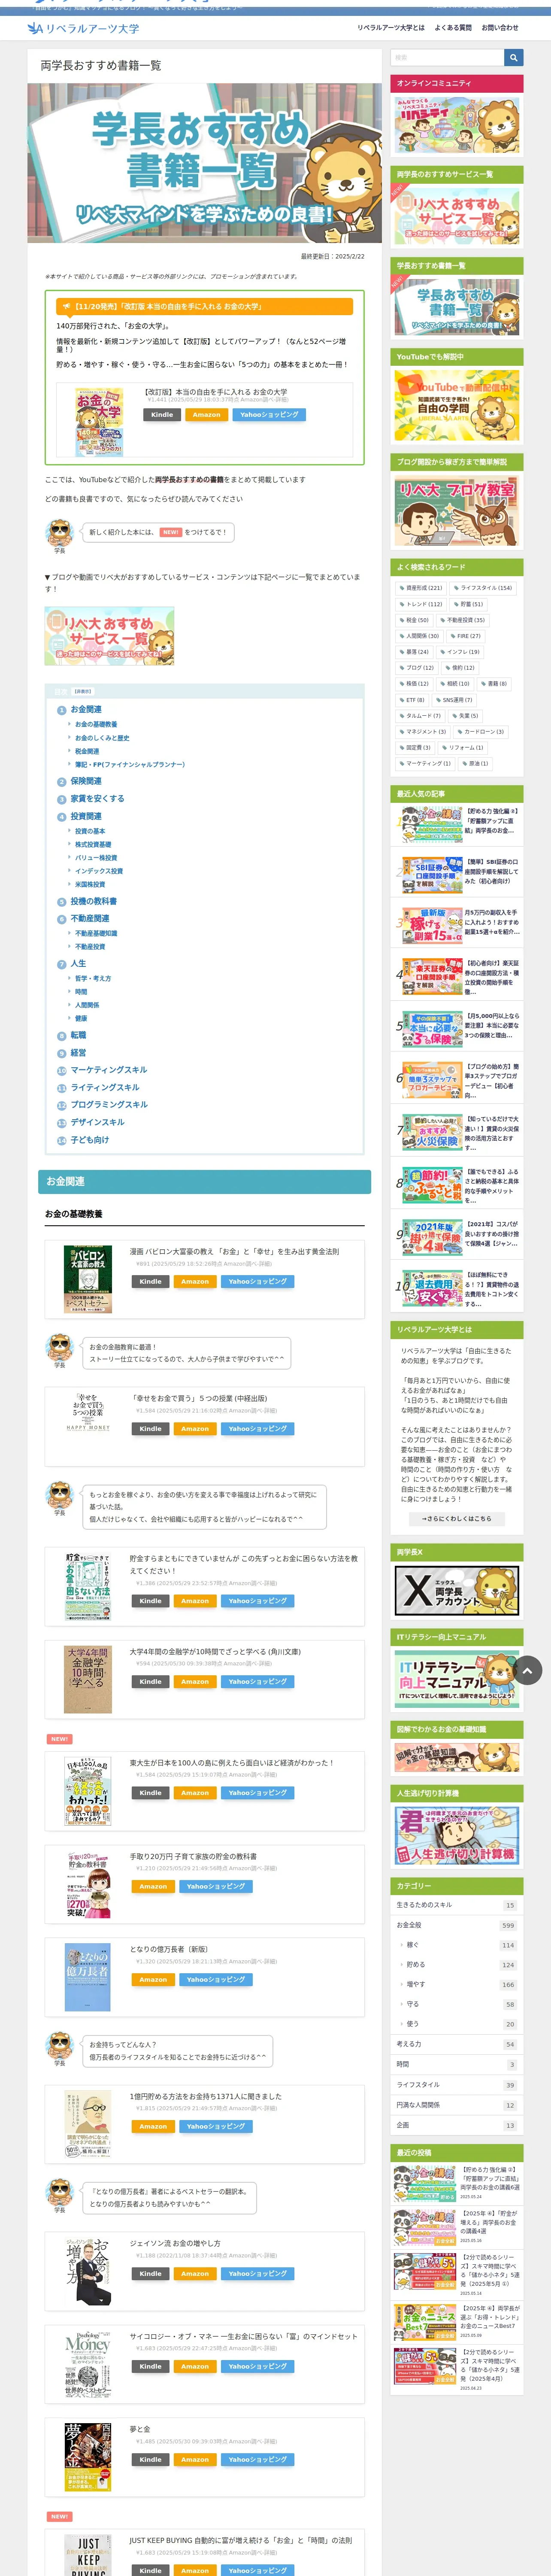Select the FIRE (27) tag
The image size is (551, 2576).
tap(467, 636)
